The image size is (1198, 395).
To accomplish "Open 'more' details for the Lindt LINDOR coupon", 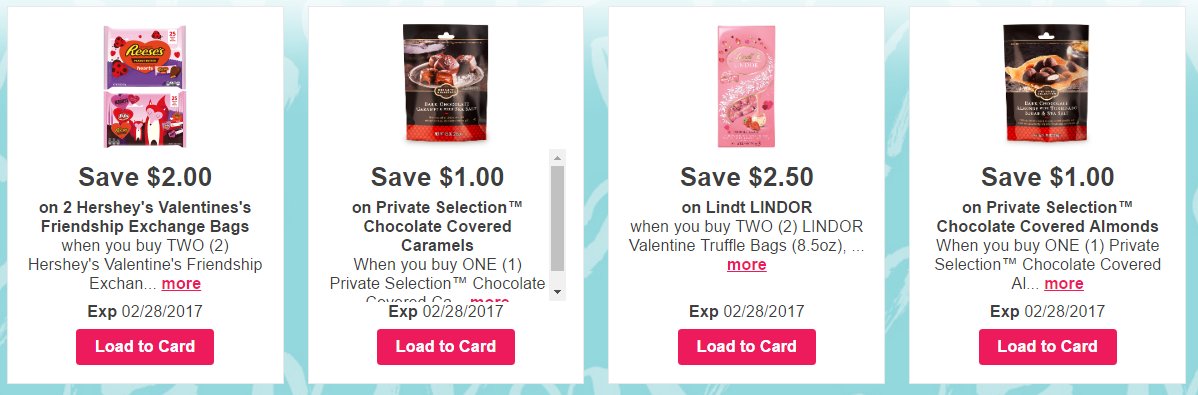I will [x=746, y=264].
